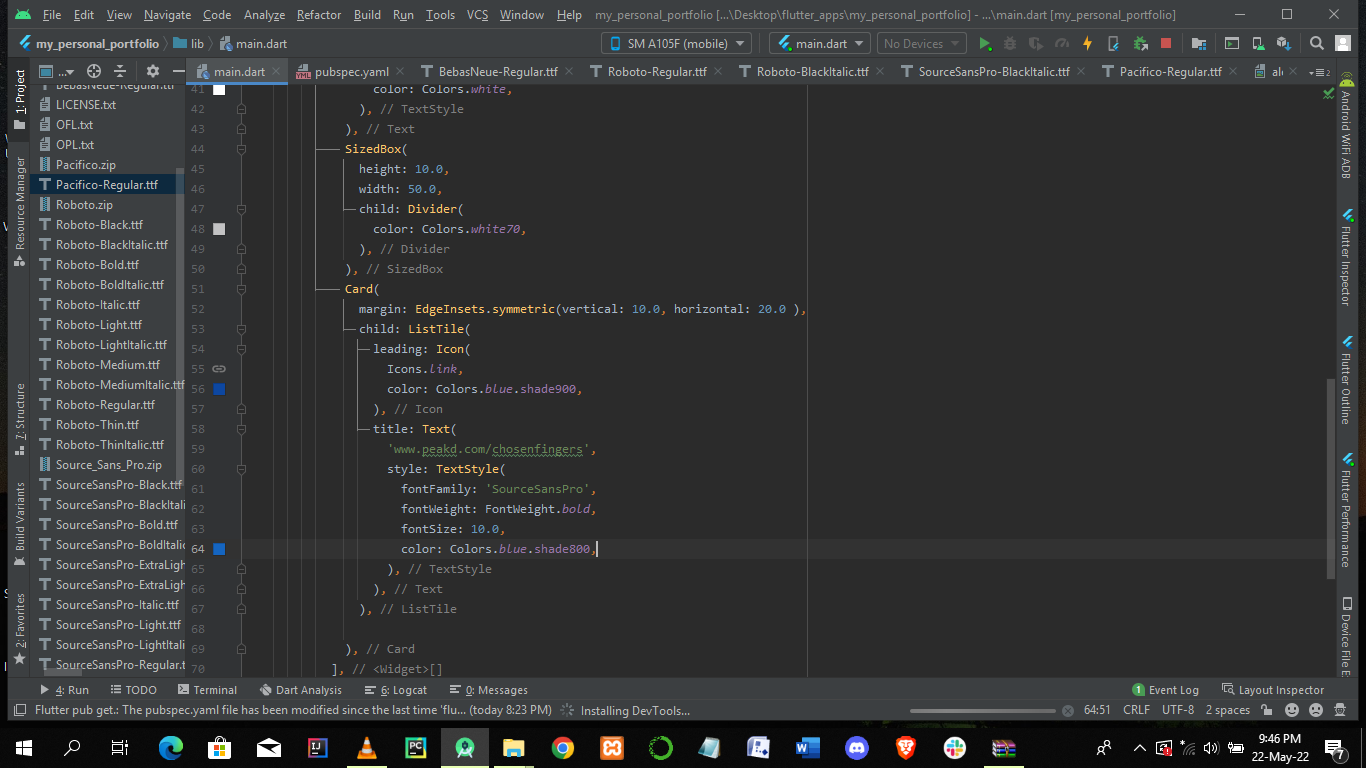Open the Terminal tool window
1366x768 pixels.
[x=207, y=690]
